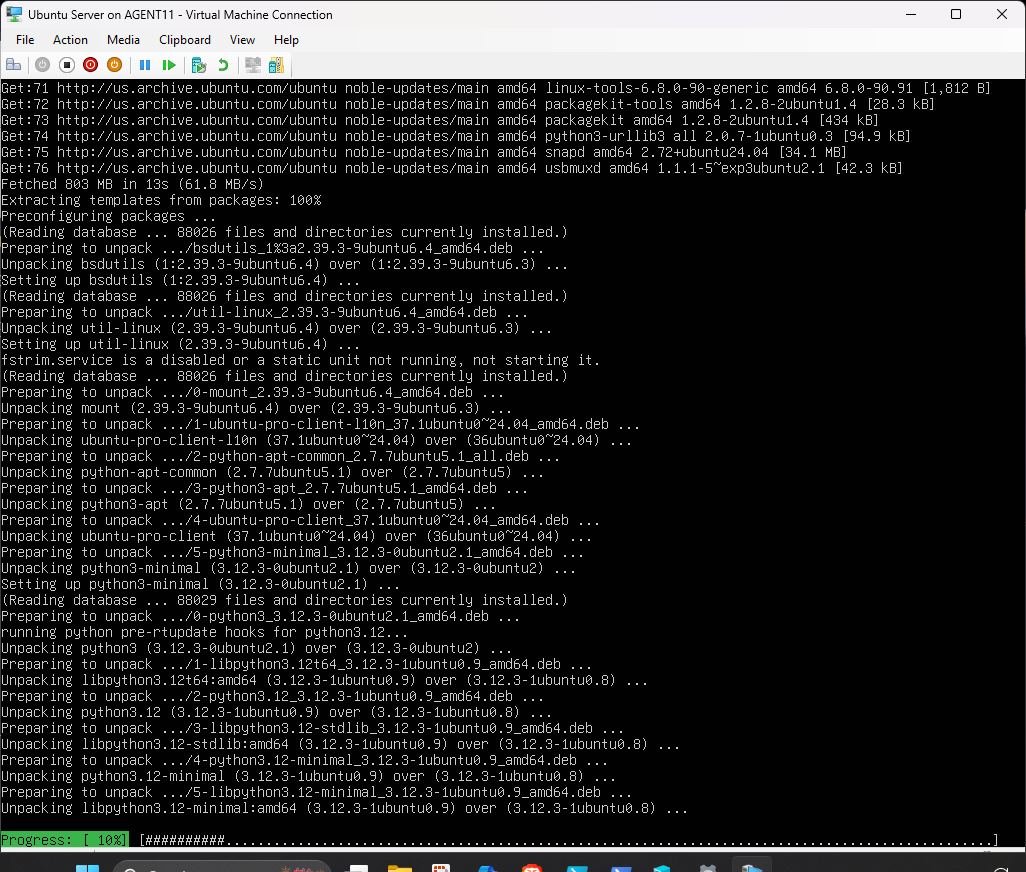1026x872 pixels.
Task: Click the greyed-out Start power icon
Action: (42, 65)
